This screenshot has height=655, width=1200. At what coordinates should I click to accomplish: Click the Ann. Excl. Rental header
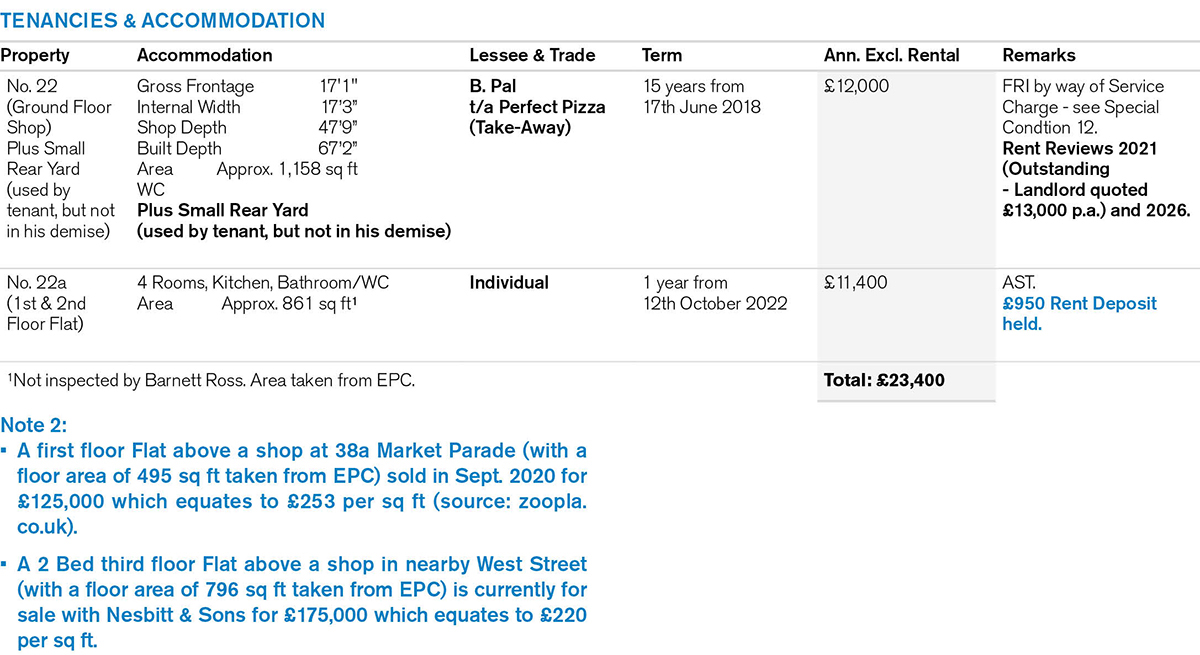892,56
